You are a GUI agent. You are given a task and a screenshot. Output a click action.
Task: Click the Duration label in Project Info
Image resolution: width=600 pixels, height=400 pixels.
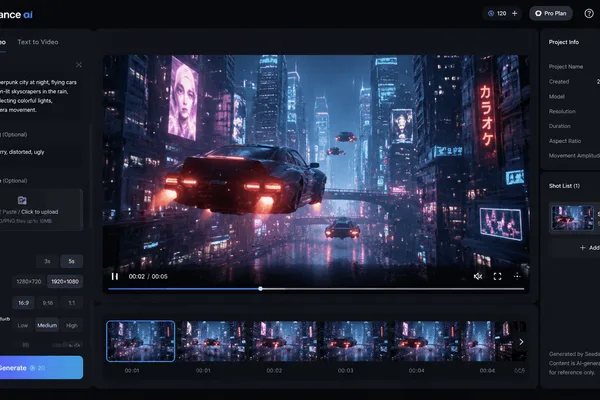(559, 126)
